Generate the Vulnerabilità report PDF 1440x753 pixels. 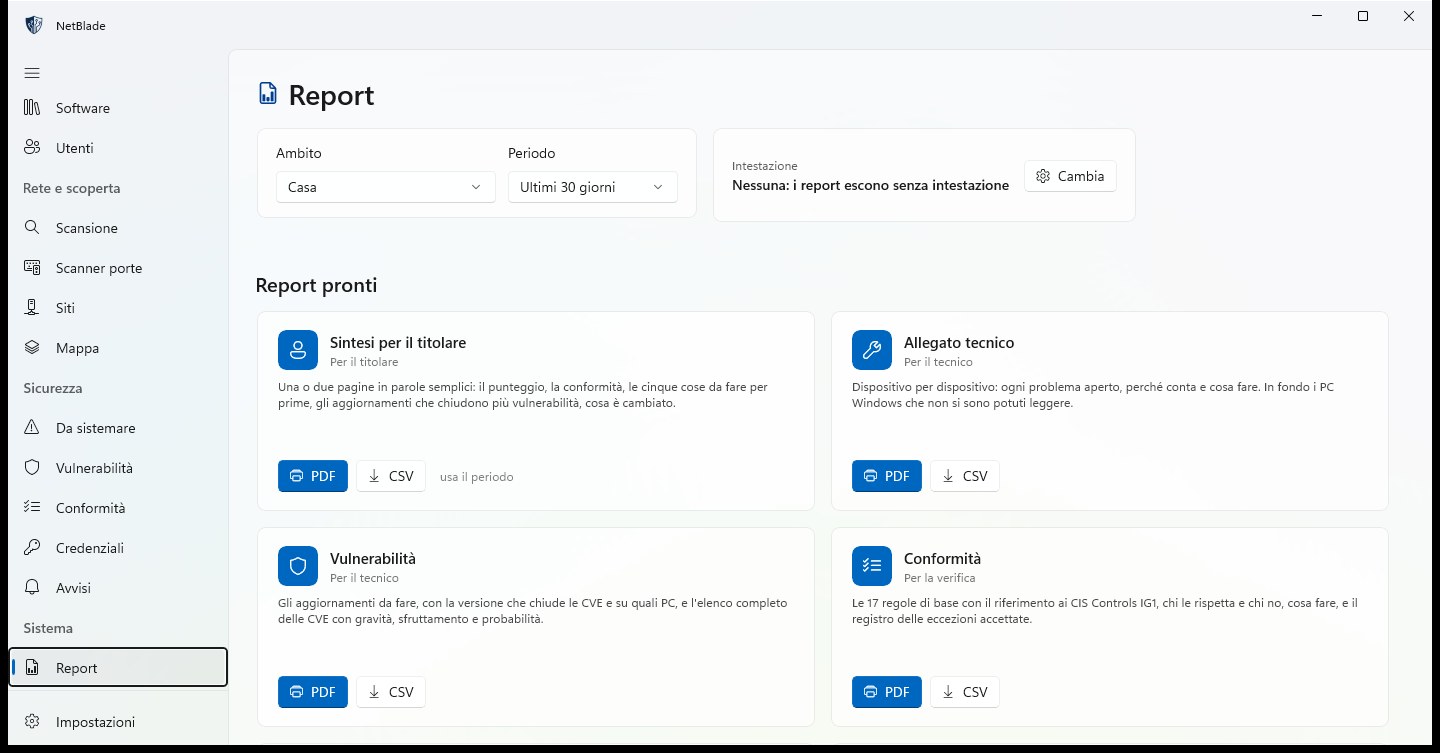313,692
